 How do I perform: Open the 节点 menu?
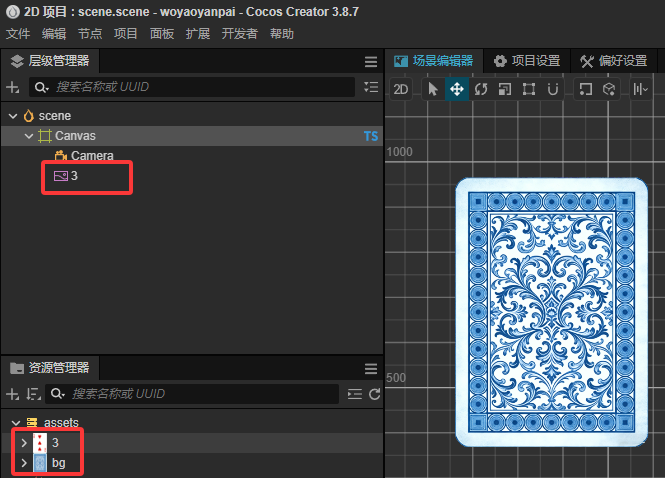pyautogui.click(x=90, y=34)
